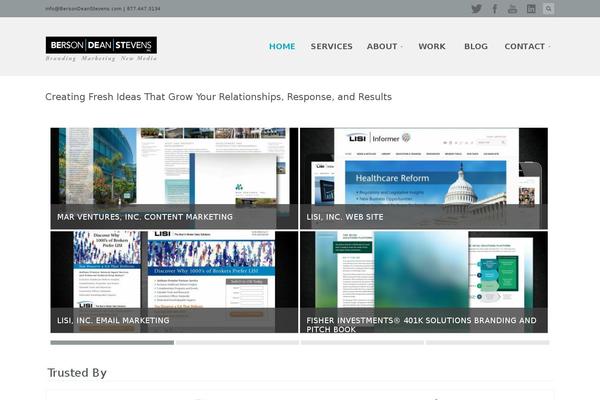Image resolution: width=600 pixels, height=400 pixels.
Task: Open the Blog menu item
Action: tap(476, 46)
